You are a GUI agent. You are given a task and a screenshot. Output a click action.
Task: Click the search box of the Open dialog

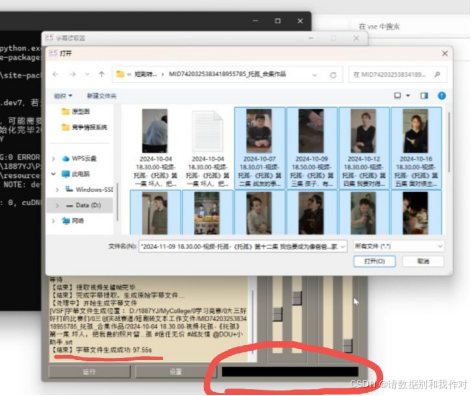coord(398,75)
